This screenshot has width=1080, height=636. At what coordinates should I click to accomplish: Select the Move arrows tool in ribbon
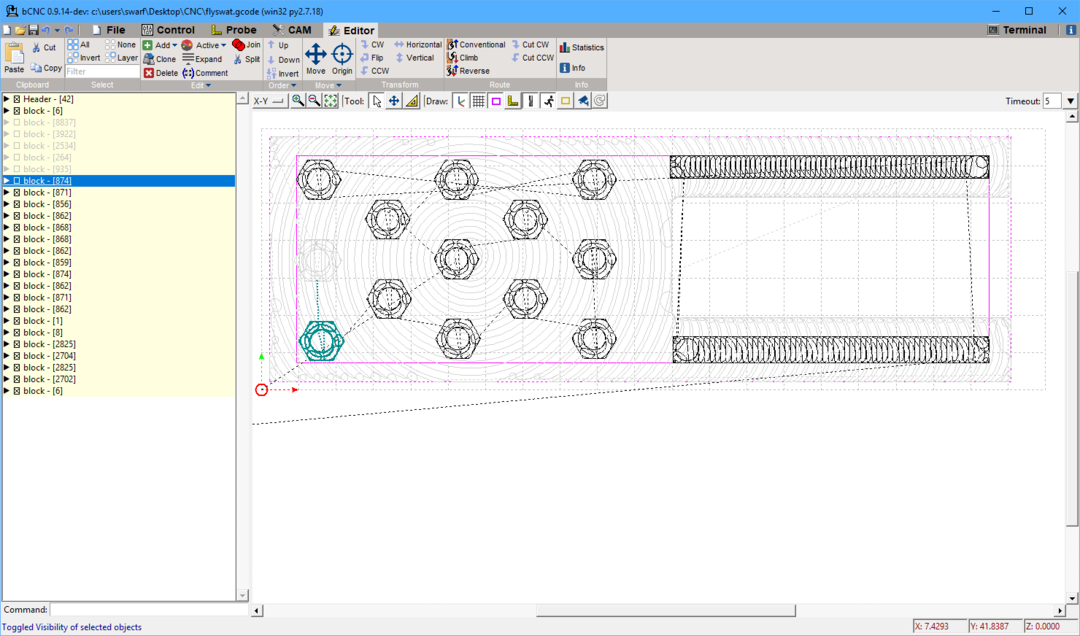tap(315, 54)
